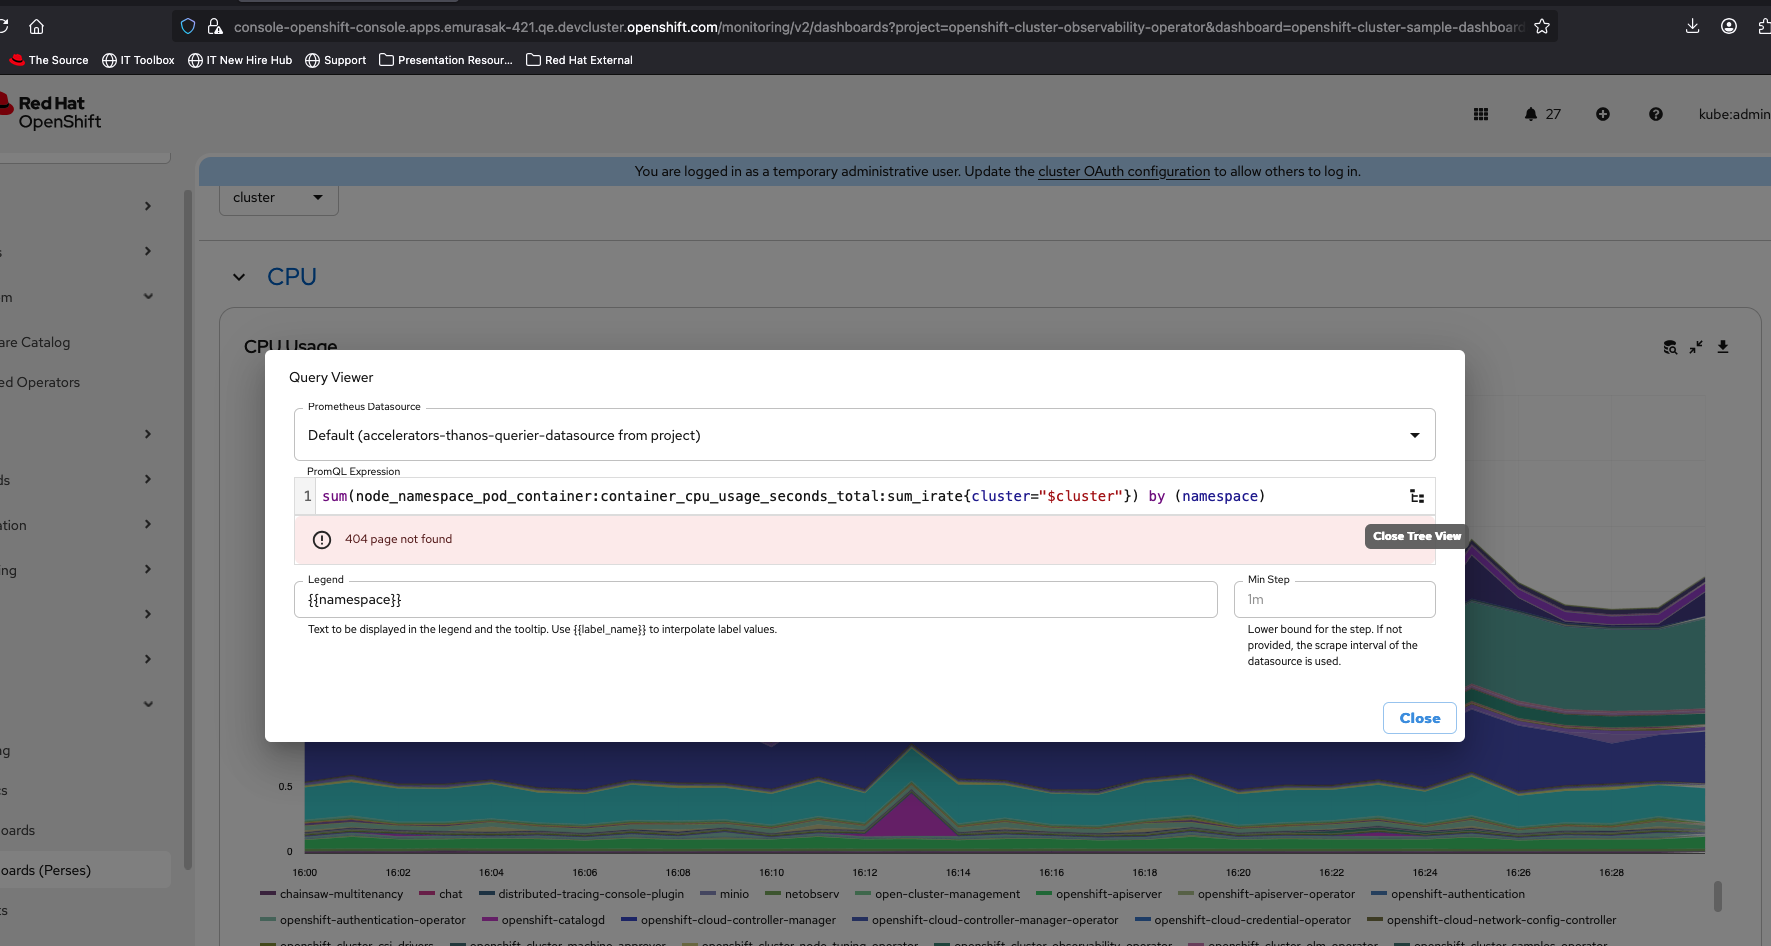This screenshot has height=946, width=1771.
Task: Open the Prometheus Datasource dropdown
Action: tap(864, 436)
